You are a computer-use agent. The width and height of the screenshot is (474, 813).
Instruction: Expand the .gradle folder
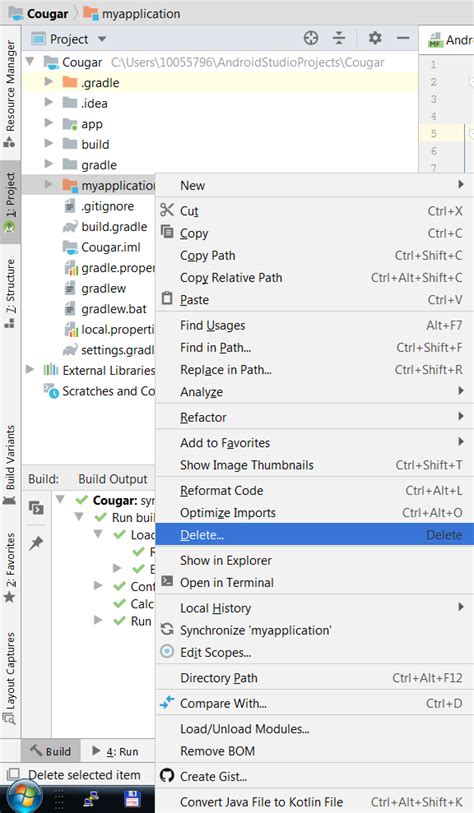(48, 82)
